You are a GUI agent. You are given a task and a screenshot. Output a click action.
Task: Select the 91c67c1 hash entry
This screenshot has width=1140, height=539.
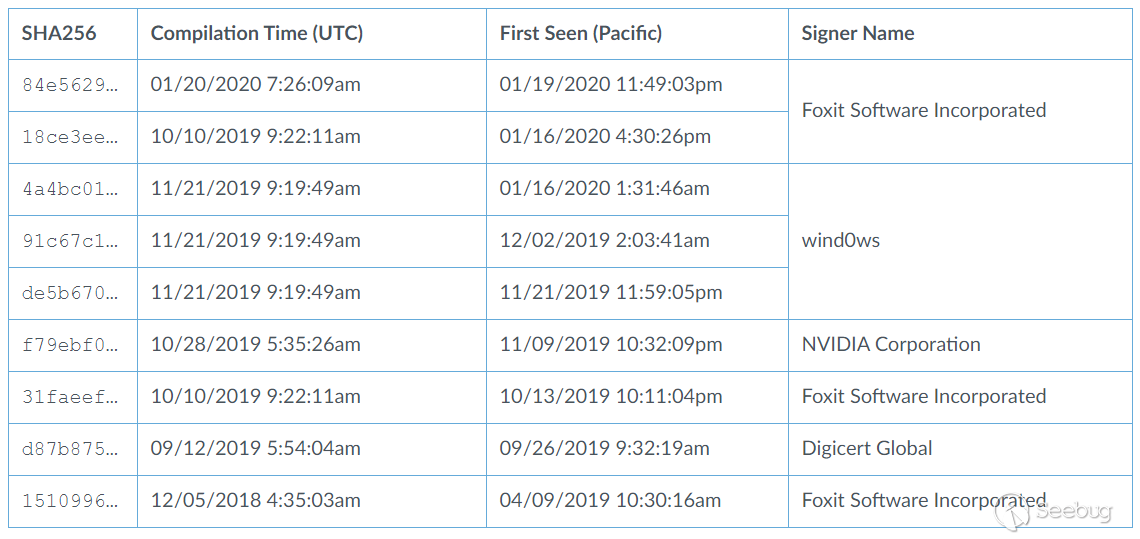click(x=70, y=241)
